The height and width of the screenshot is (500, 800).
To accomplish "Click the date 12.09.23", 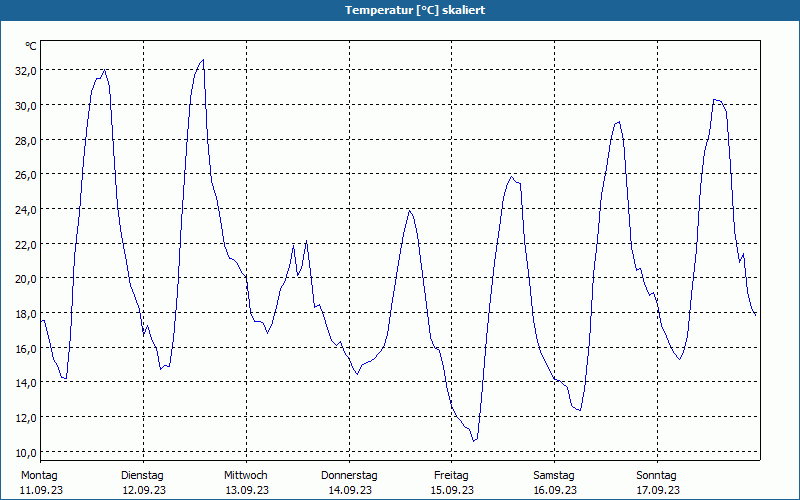I will [x=144, y=490].
